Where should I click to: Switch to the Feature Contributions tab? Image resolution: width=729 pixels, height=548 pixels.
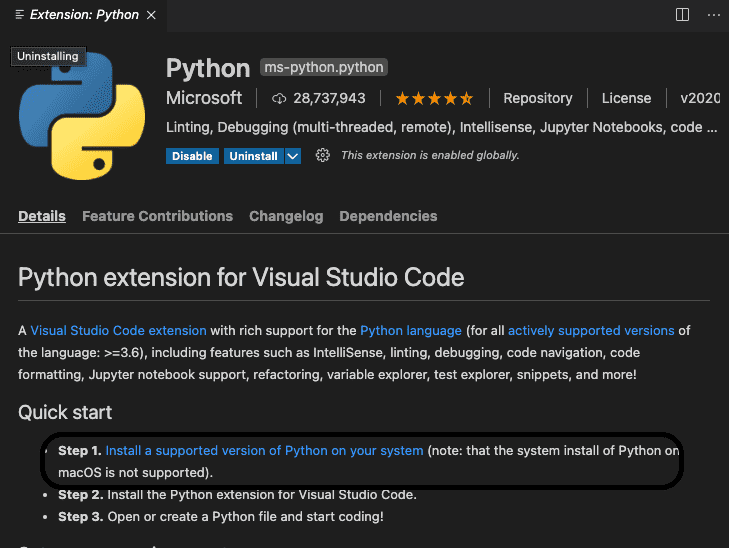[x=157, y=216]
